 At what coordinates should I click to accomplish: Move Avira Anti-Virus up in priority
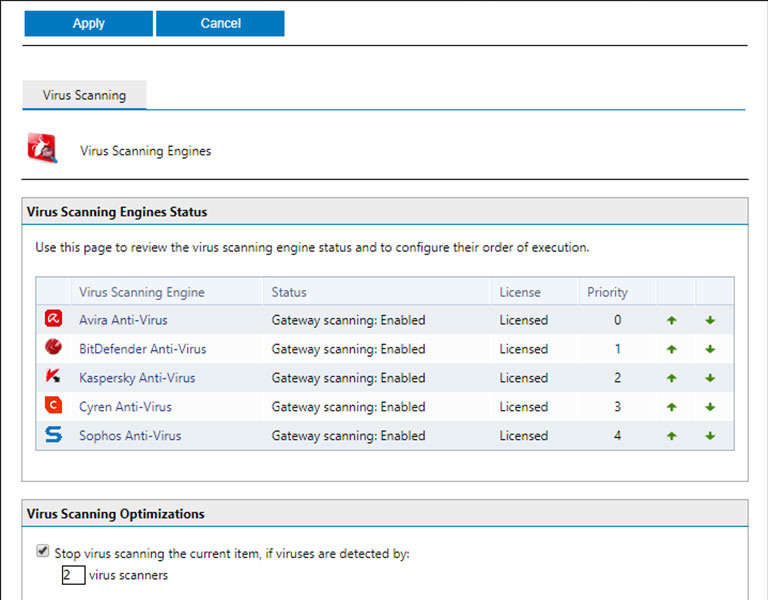(672, 320)
